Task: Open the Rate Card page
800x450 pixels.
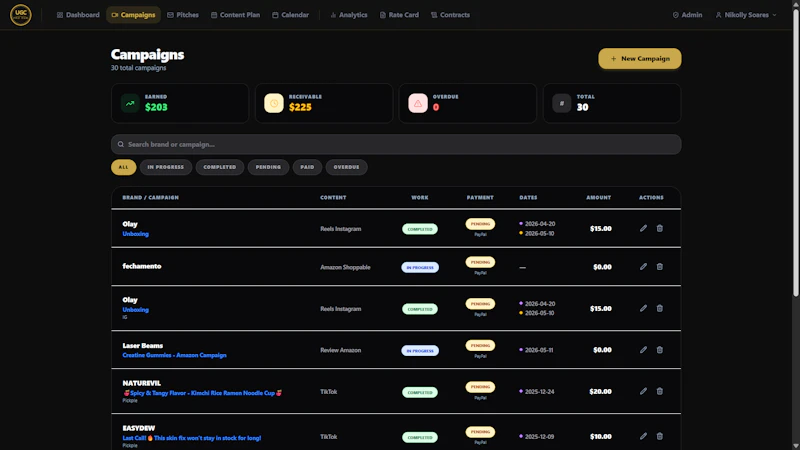Action: pos(399,15)
